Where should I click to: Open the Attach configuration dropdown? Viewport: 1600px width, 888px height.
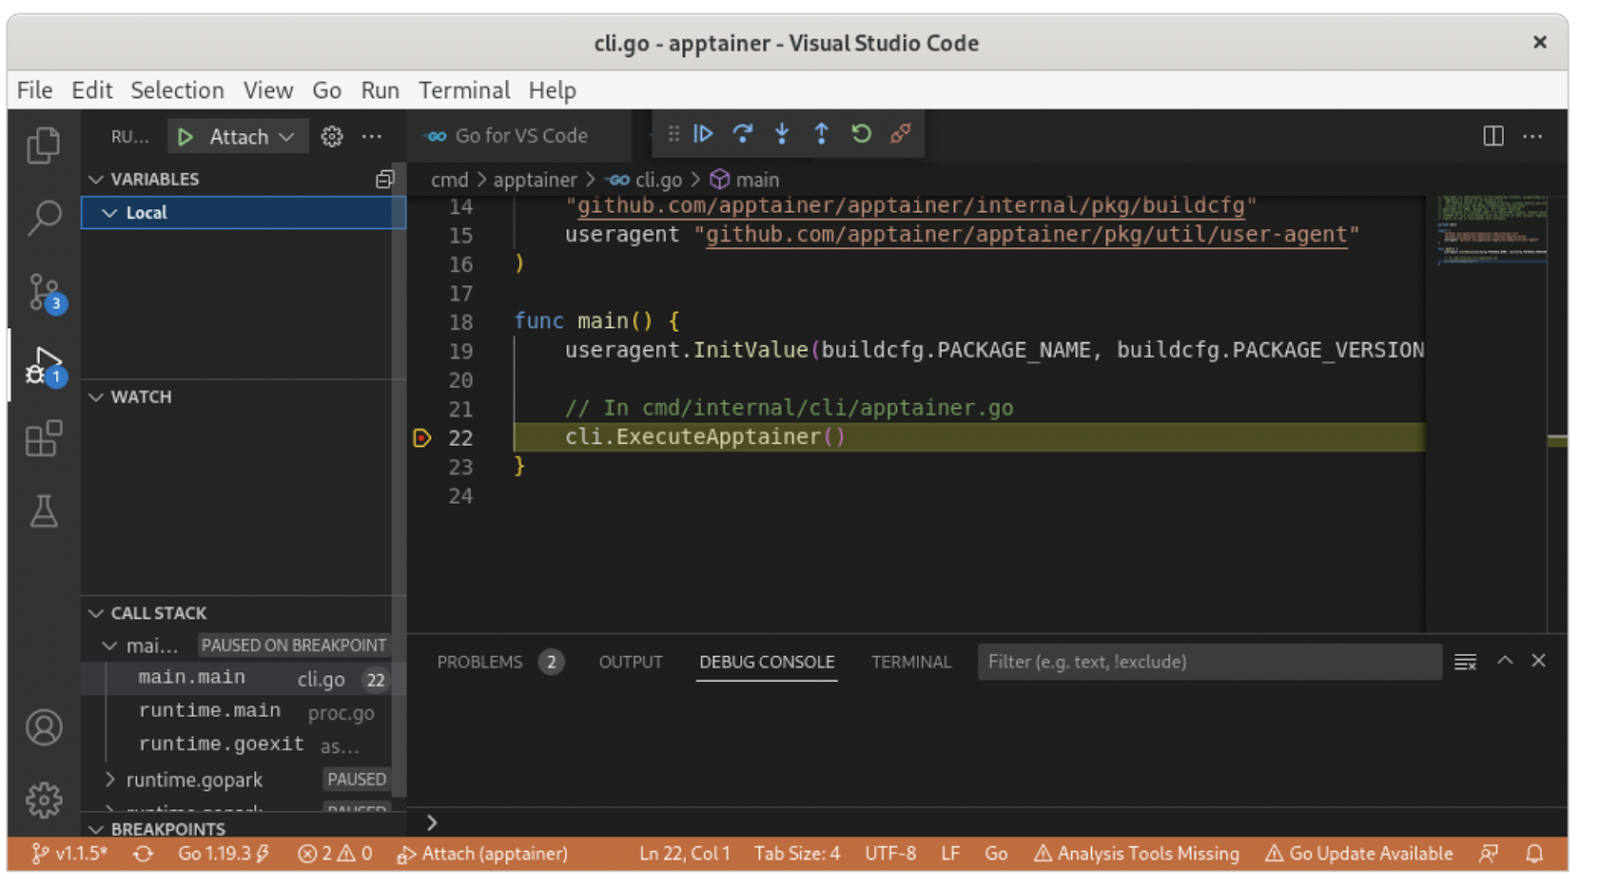pyautogui.click(x=252, y=137)
